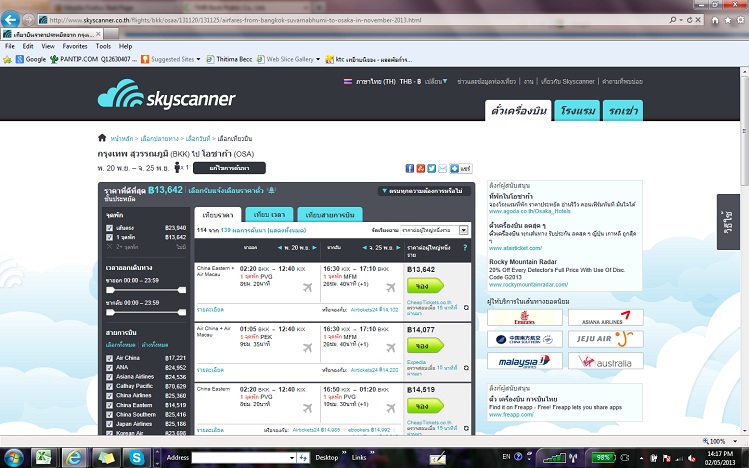The image size is (749, 468).
Task: Expand the dark dropdown panel above results
Action: click(424, 191)
